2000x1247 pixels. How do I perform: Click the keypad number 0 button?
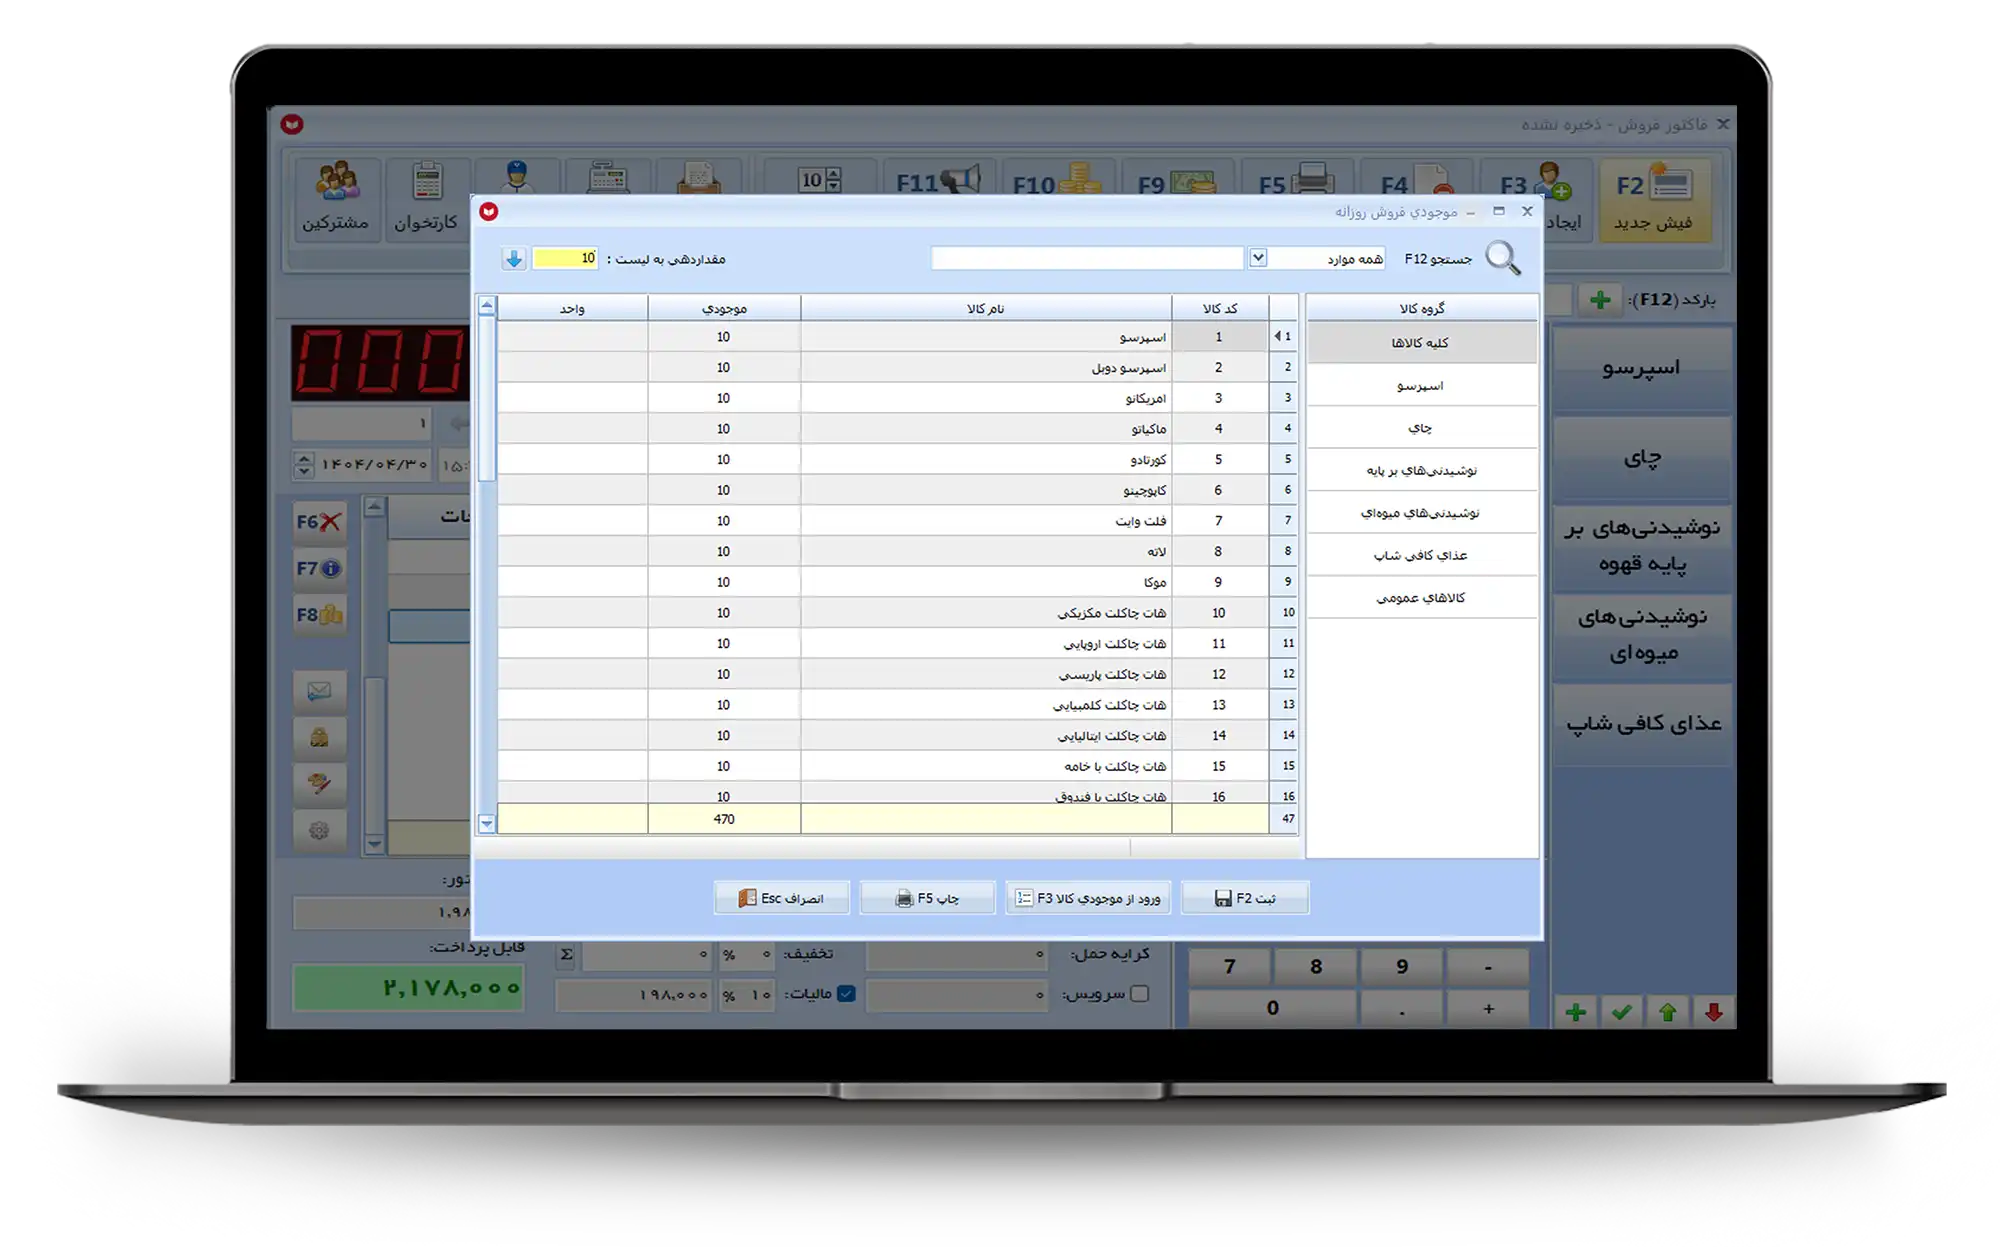tap(1272, 1008)
